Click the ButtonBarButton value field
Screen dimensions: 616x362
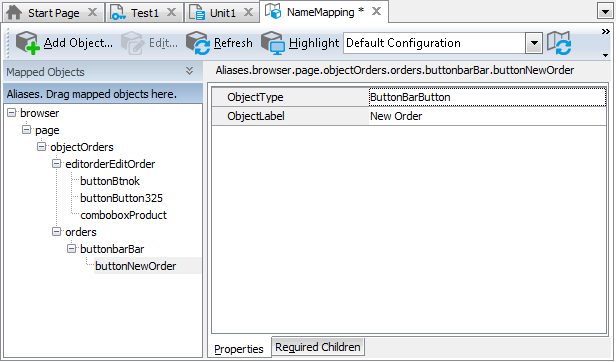(487, 97)
